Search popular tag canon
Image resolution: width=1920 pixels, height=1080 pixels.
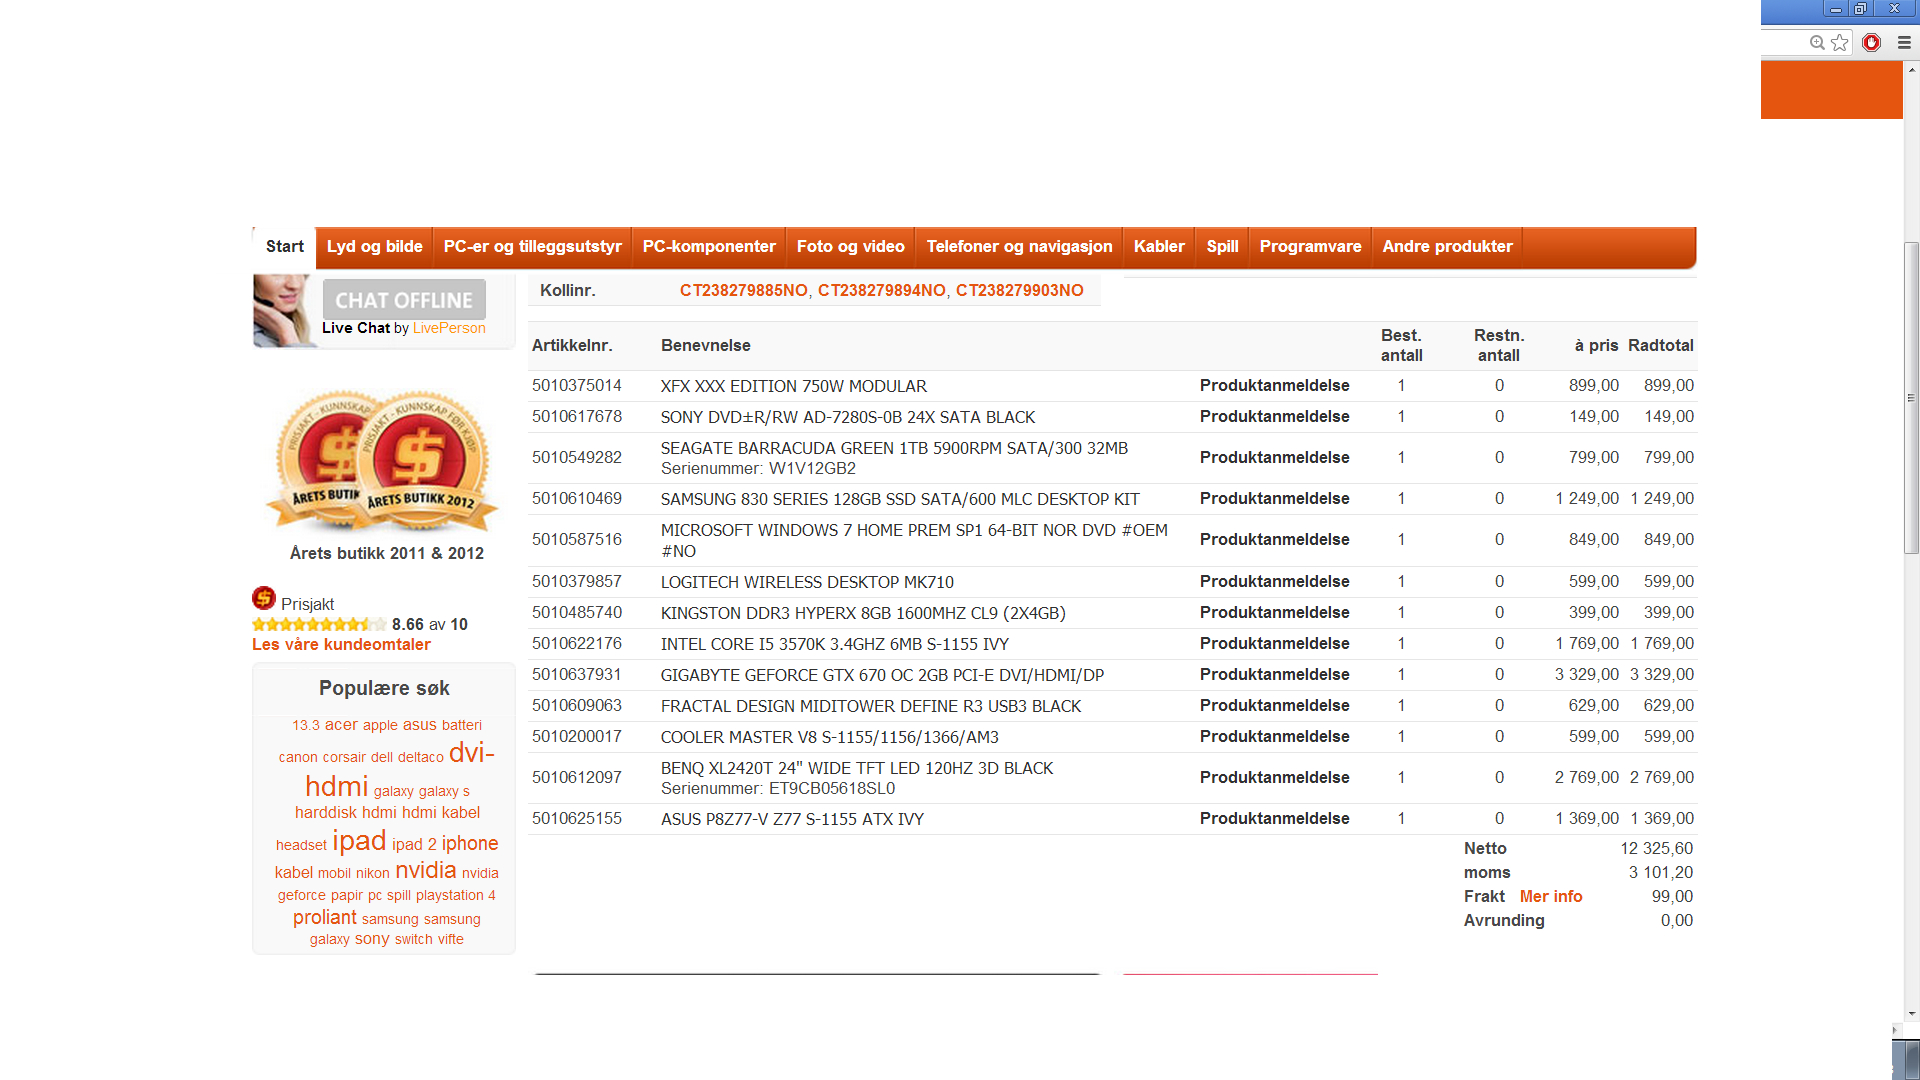click(298, 757)
